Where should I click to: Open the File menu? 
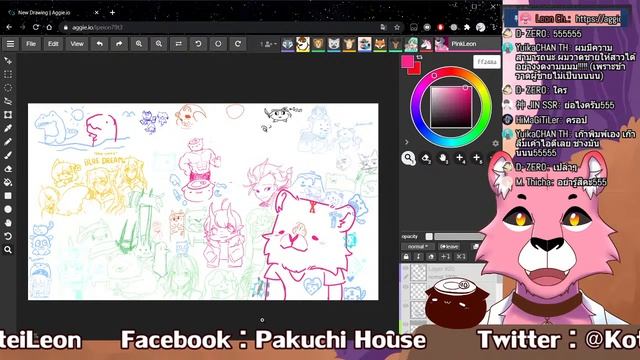tap(31, 44)
